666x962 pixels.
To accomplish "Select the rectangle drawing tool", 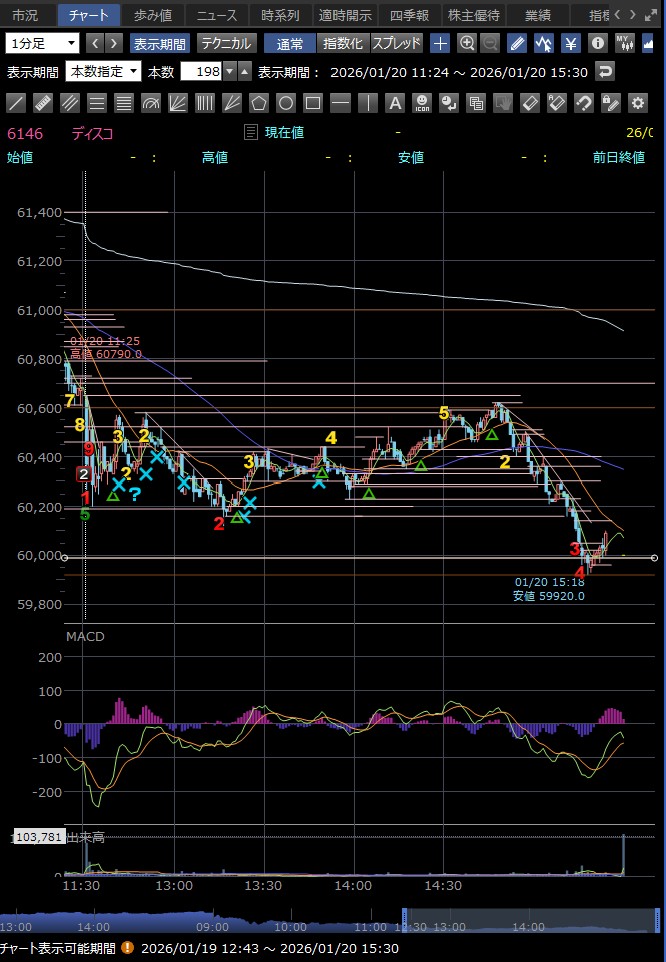I will coord(313,103).
